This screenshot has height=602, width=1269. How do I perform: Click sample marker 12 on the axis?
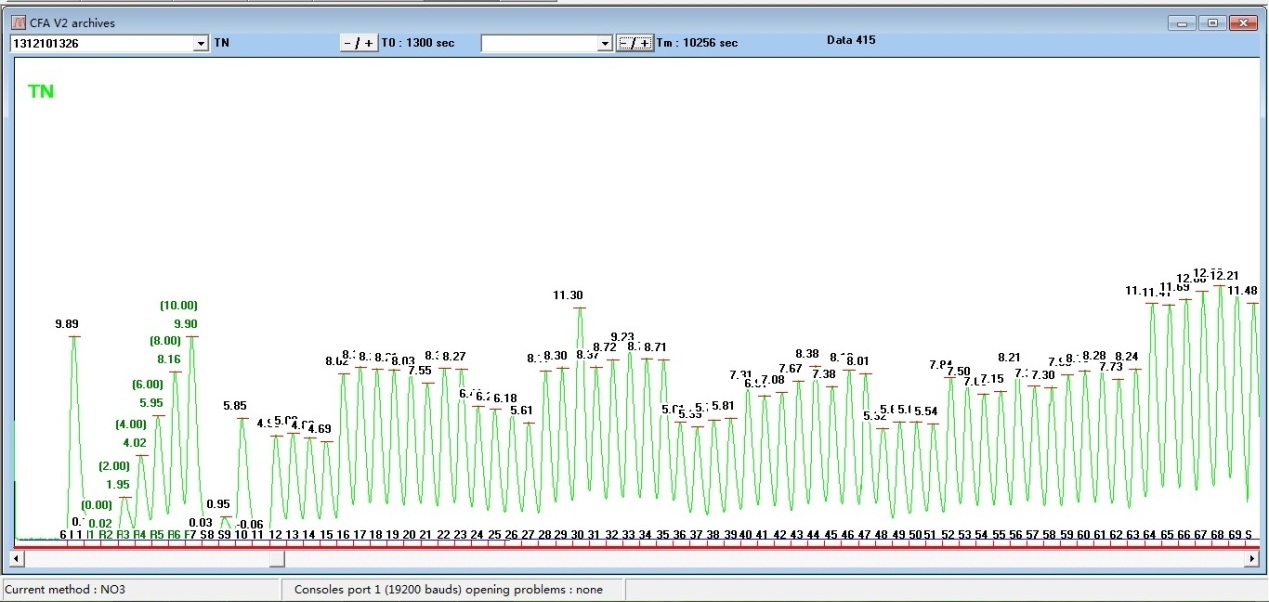coord(275,536)
